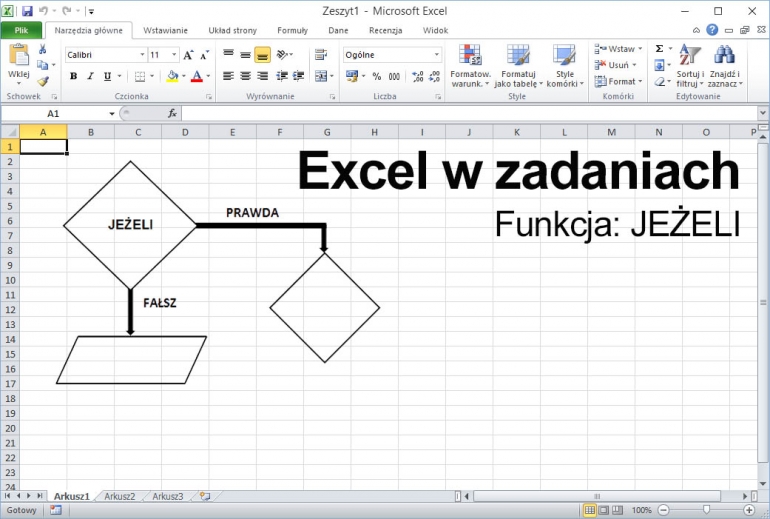770x519 pixels.
Task: Click the zoom out minus button
Action: click(x=663, y=510)
